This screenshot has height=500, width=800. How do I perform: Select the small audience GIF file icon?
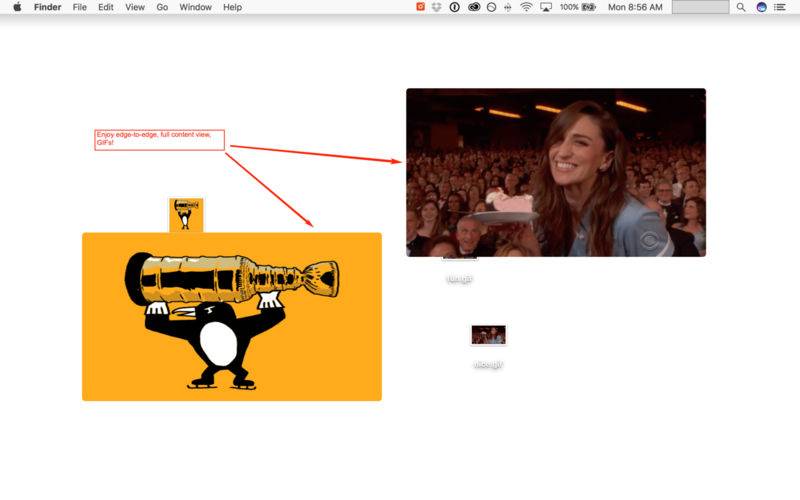click(488, 335)
